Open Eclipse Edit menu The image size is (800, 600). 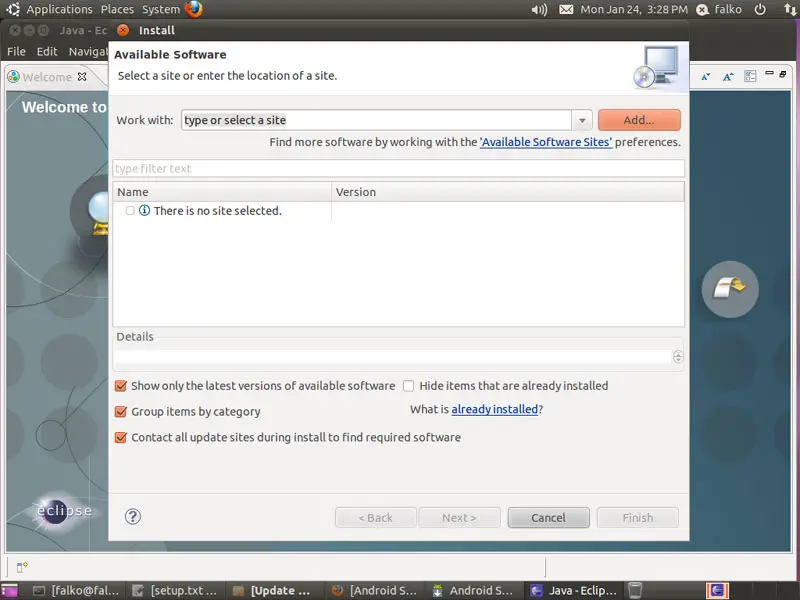(x=47, y=52)
